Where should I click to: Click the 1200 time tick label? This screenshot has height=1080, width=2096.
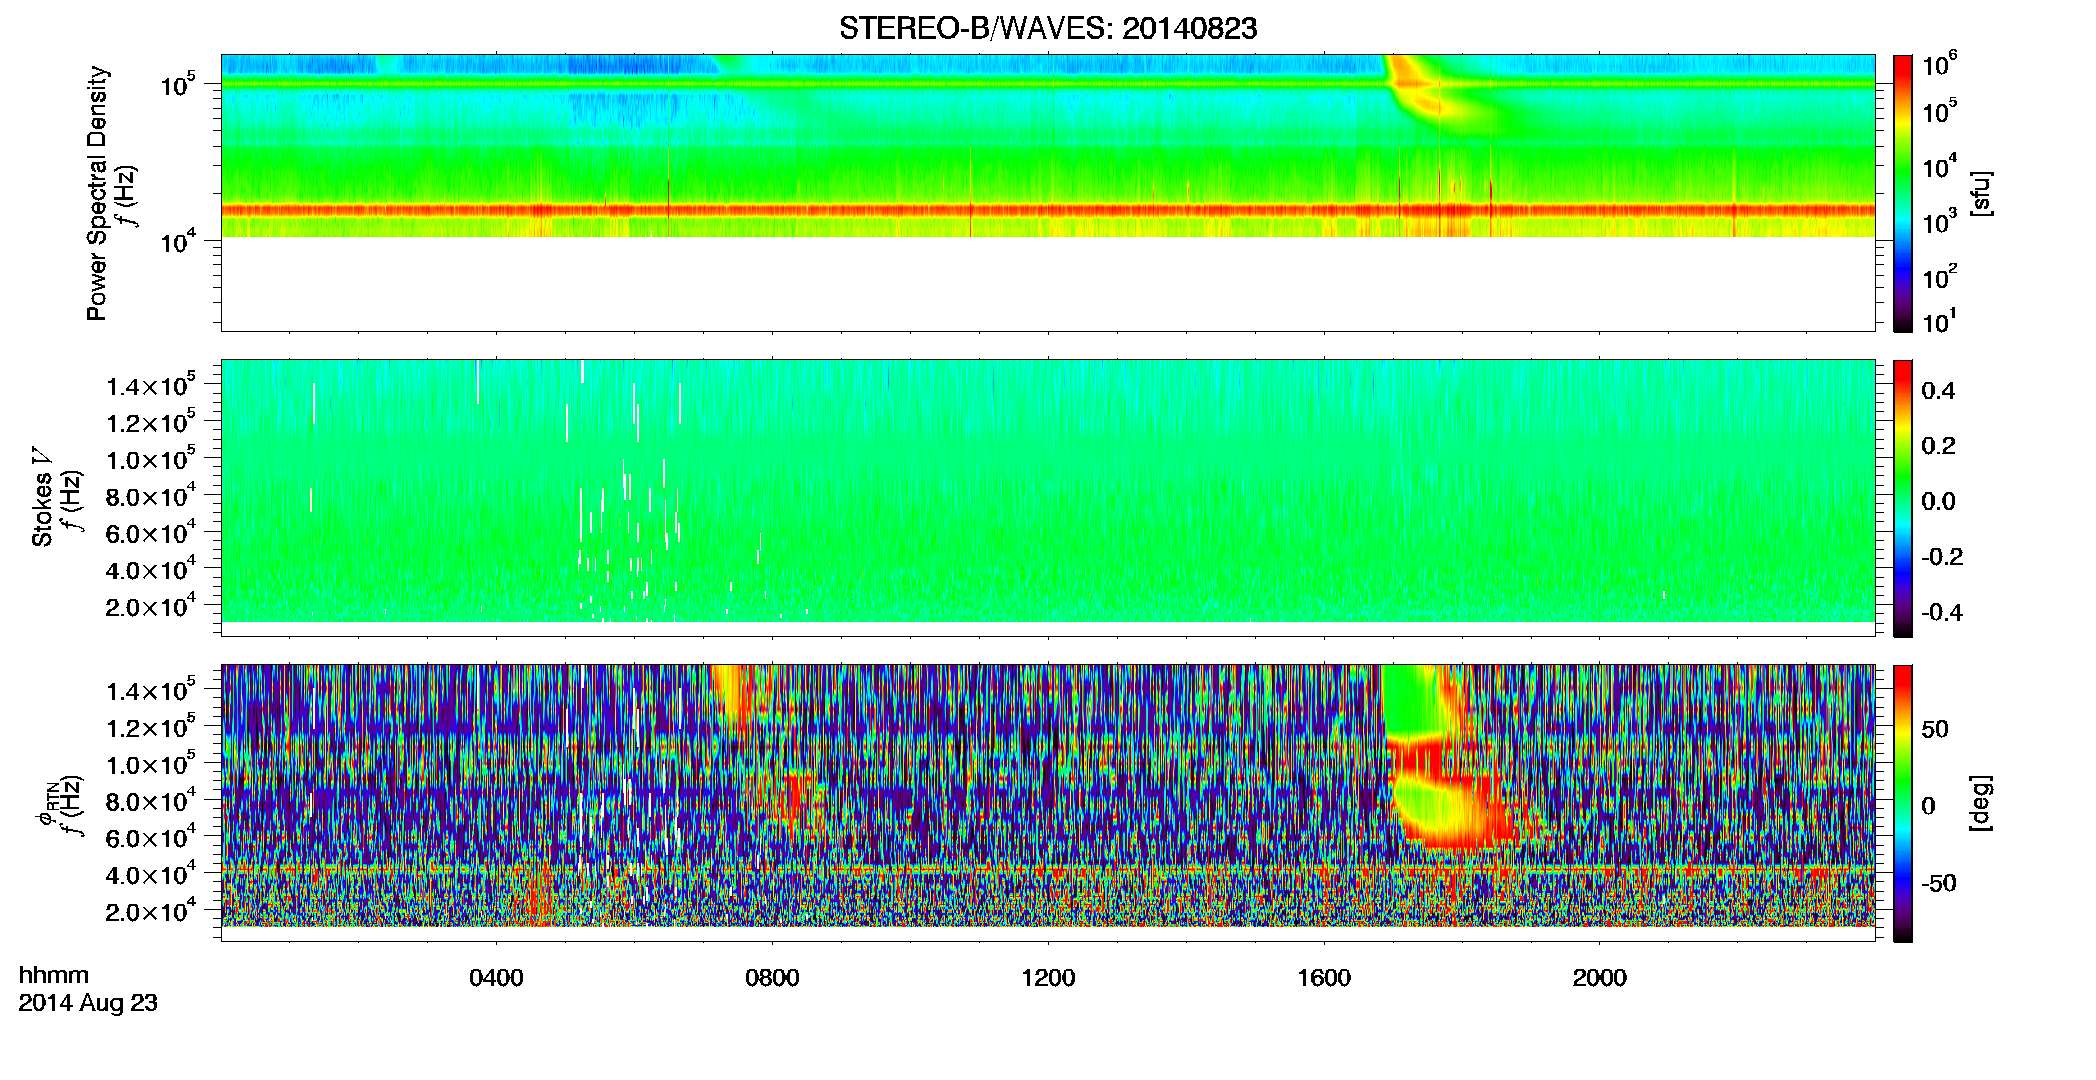(1048, 978)
